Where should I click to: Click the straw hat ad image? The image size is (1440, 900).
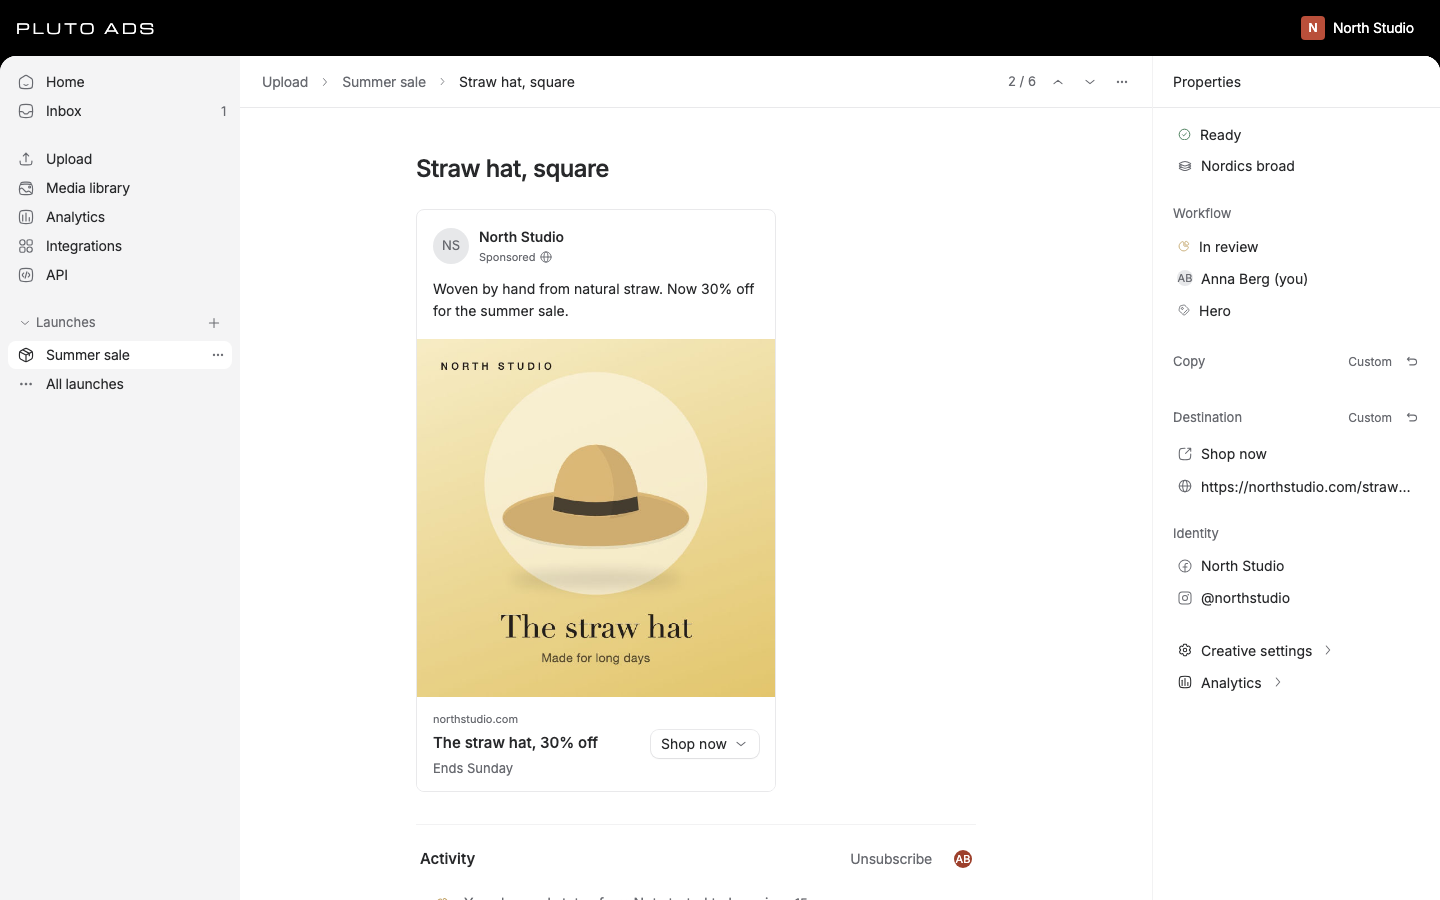pyautogui.click(x=596, y=518)
